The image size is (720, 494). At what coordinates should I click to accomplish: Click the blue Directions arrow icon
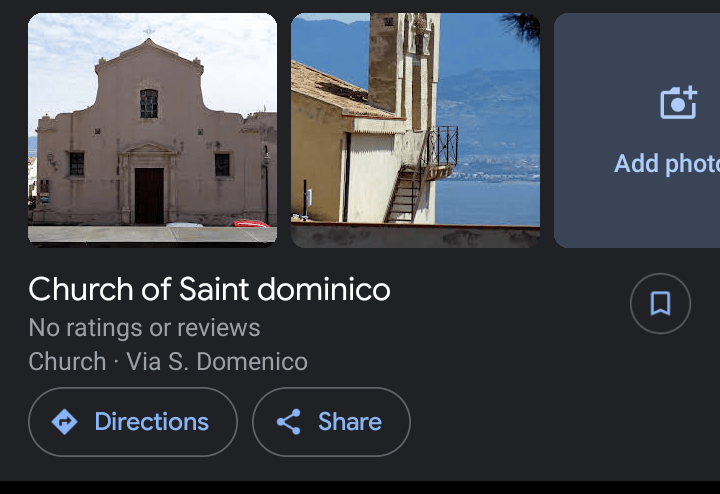pyautogui.click(x=64, y=422)
